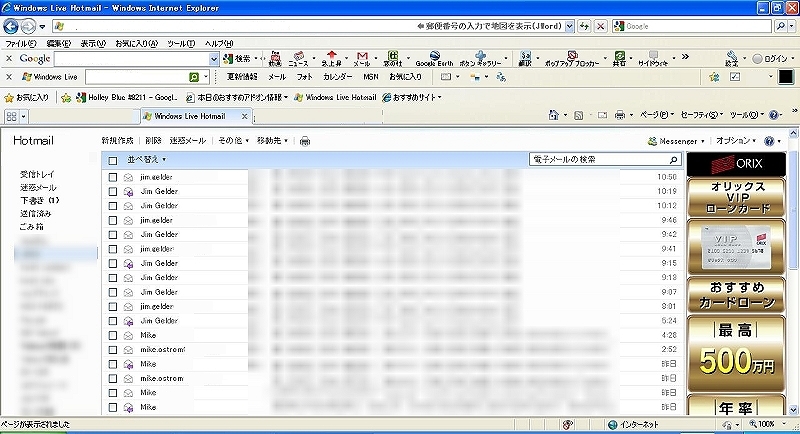Click the green Windows Live search icon
The height and width of the screenshot is (434, 800).
click(194, 77)
